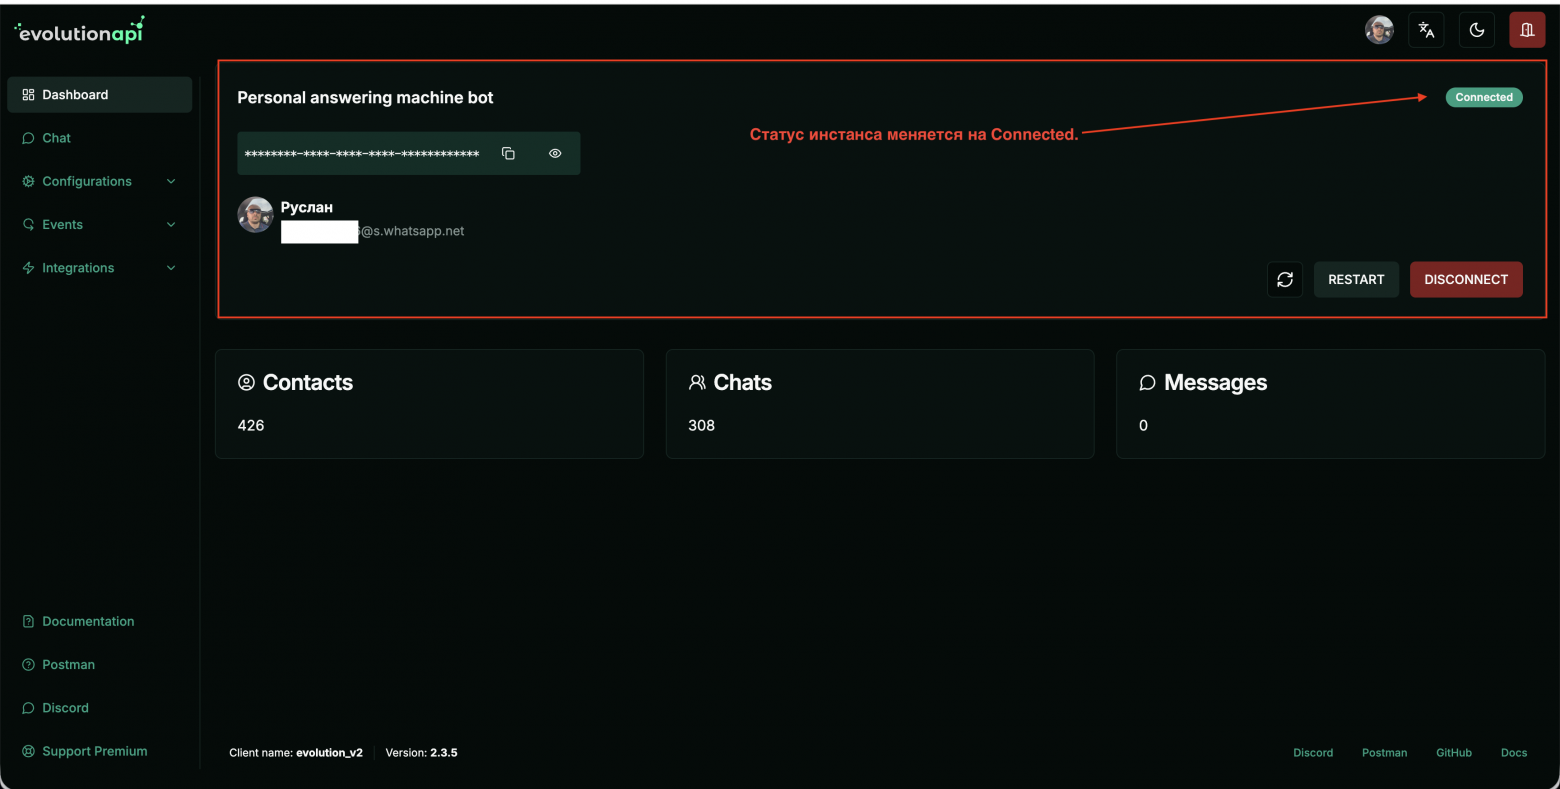The width and height of the screenshot is (1560, 789).
Task: Open Chat from the sidebar
Action: coord(56,138)
